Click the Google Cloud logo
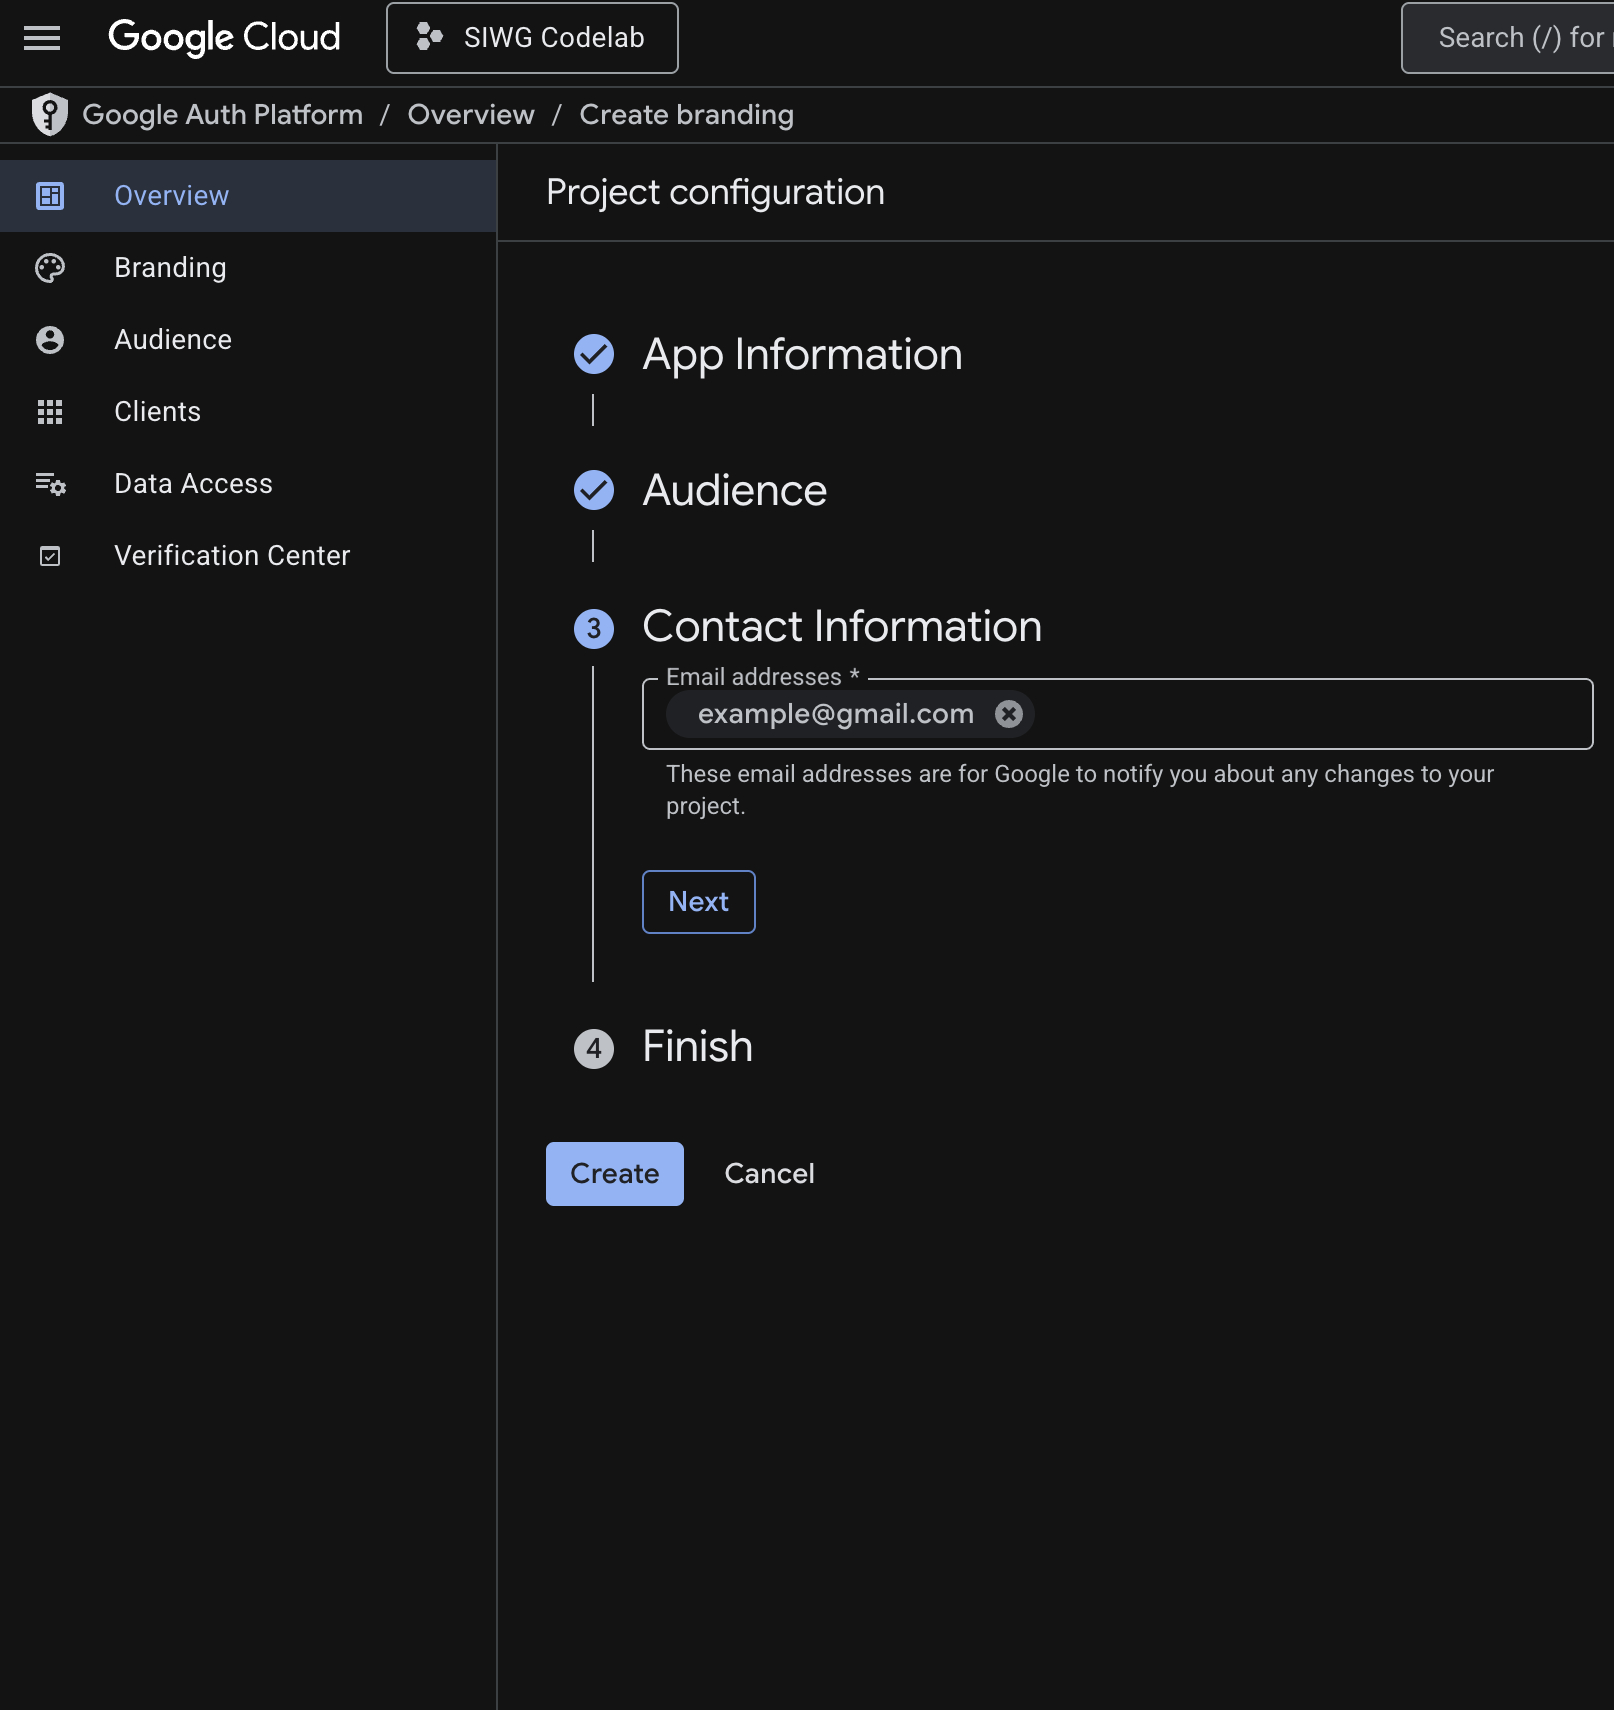This screenshot has width=1614, height=1710. pos(224,38)
